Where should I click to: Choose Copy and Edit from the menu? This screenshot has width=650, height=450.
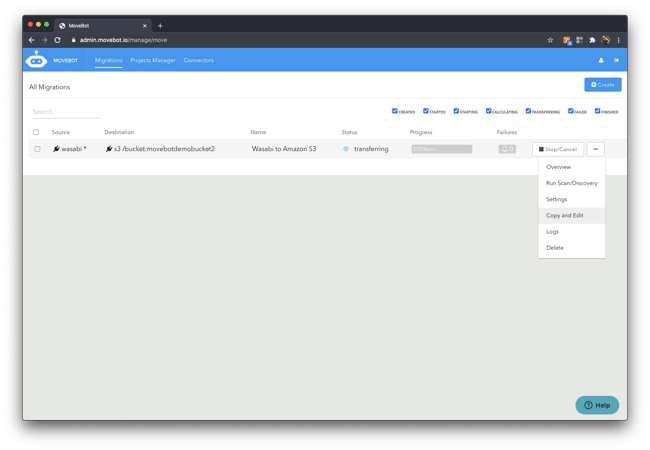coord(564,215)
